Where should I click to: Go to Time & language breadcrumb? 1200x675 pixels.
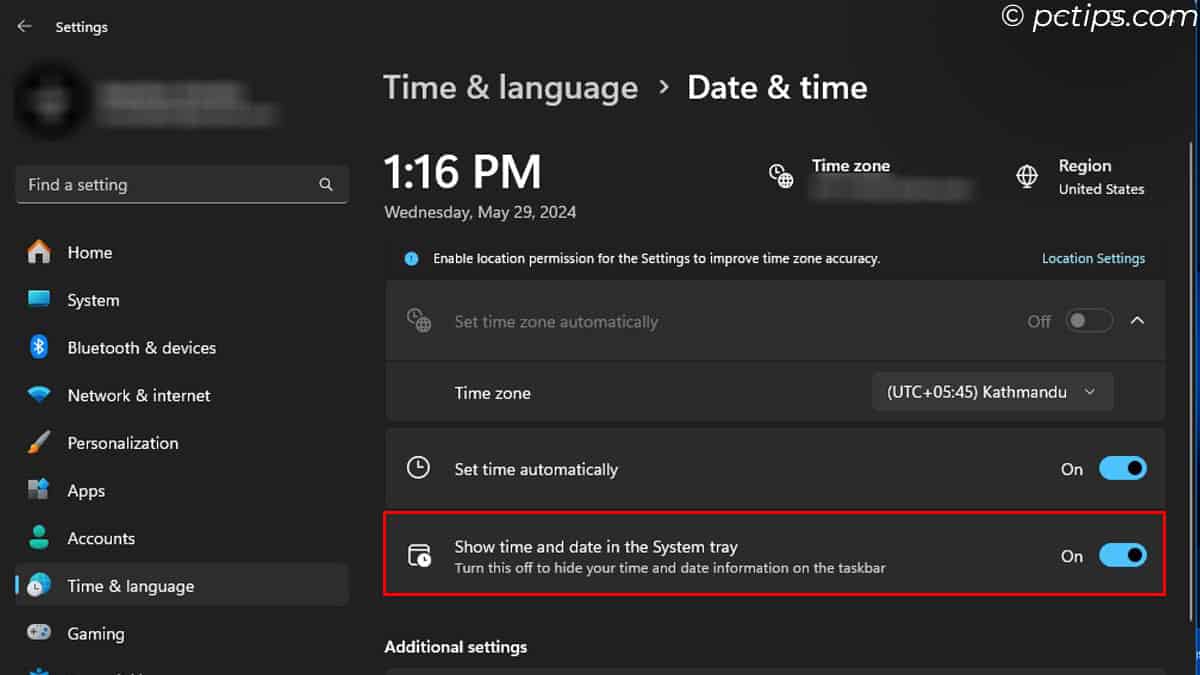point(510,88)
